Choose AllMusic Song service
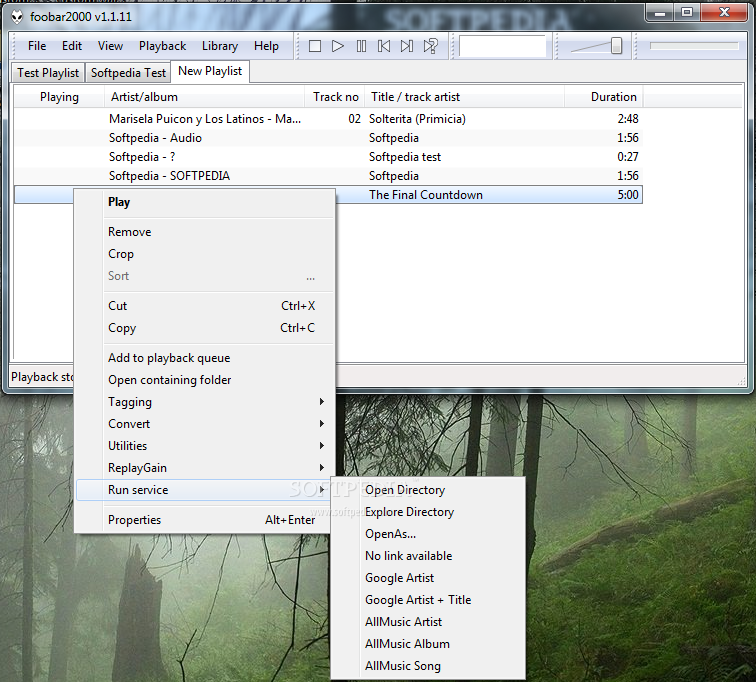Viewport: 756px width, 682px height. (428, 666)
